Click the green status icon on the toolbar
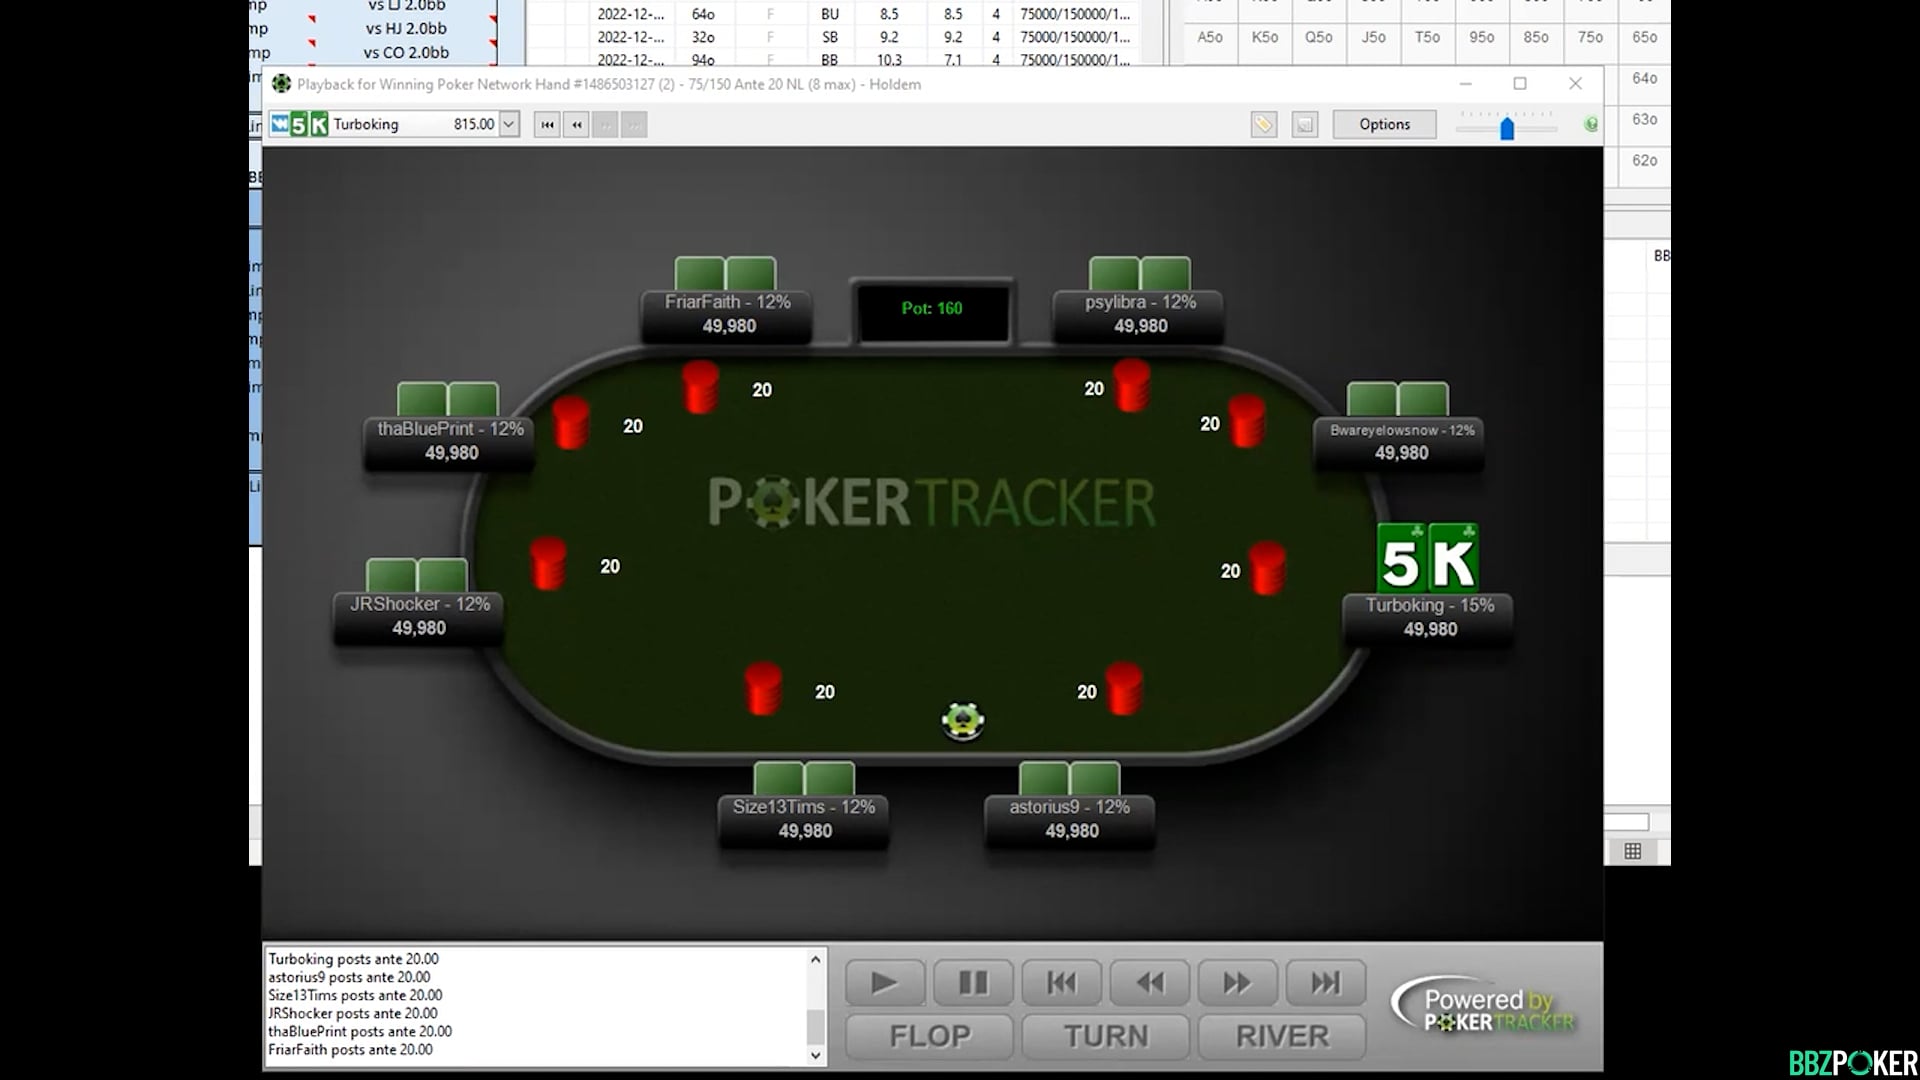 coord(1589,124)
